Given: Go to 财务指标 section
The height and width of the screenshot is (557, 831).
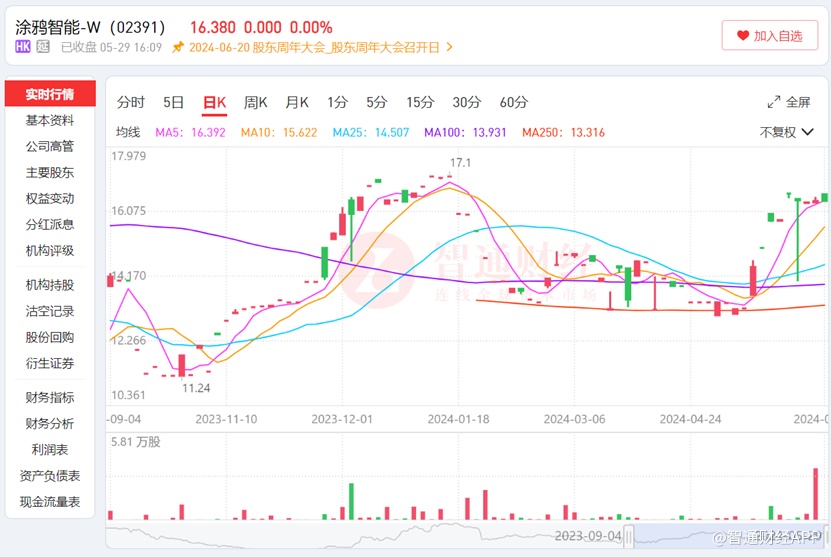Looking at the screenshot, I should [x=50, y=397].
